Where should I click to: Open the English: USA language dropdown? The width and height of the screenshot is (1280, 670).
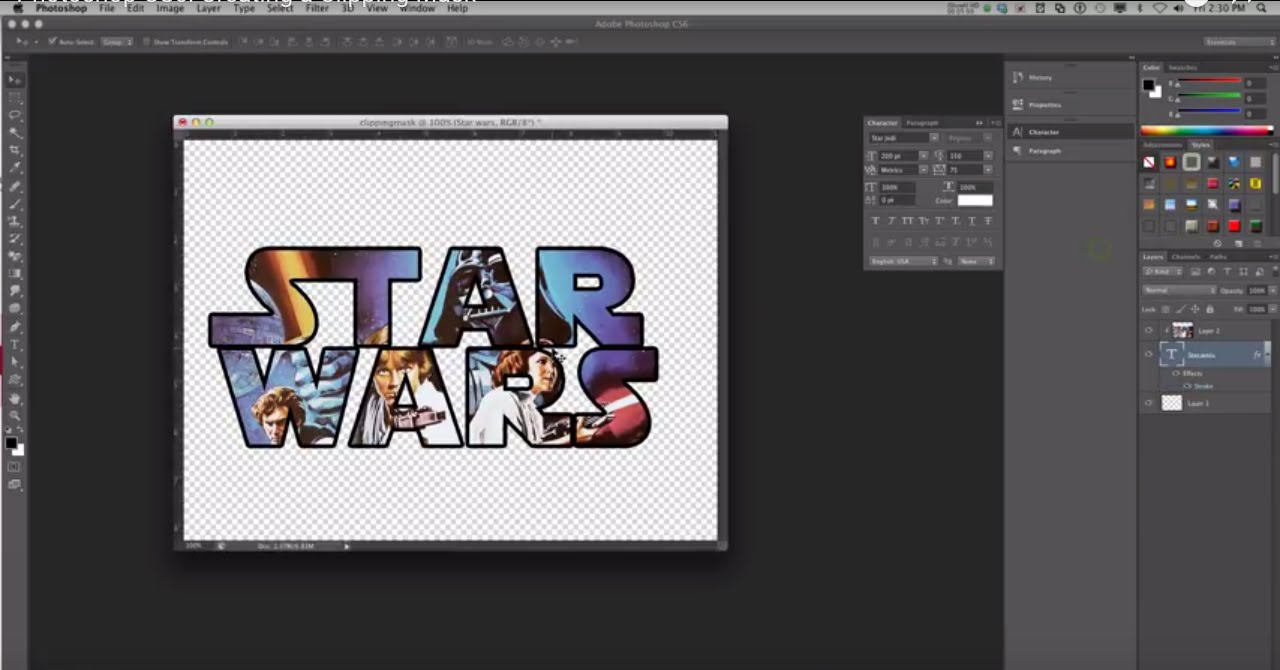[904, 261]
